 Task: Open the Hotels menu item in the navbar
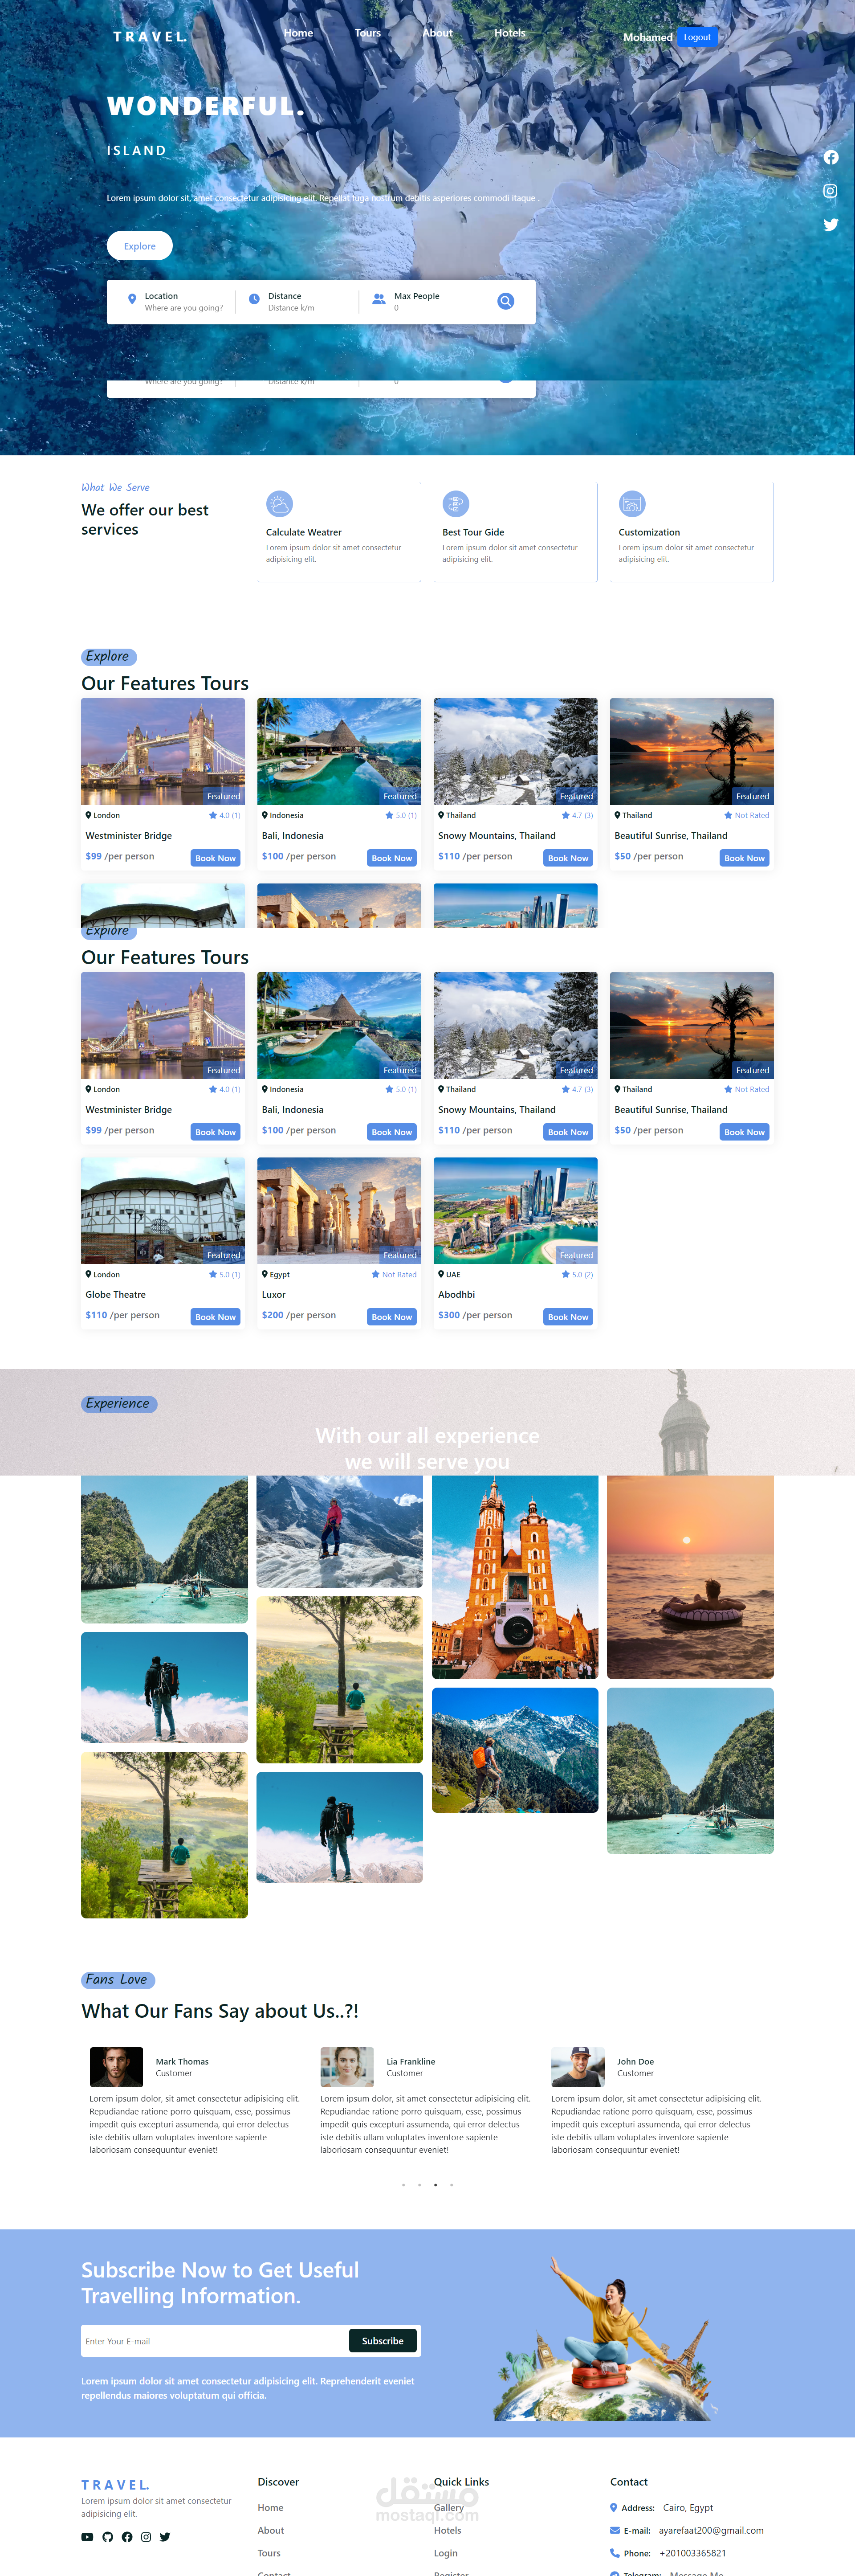point(510,33)
